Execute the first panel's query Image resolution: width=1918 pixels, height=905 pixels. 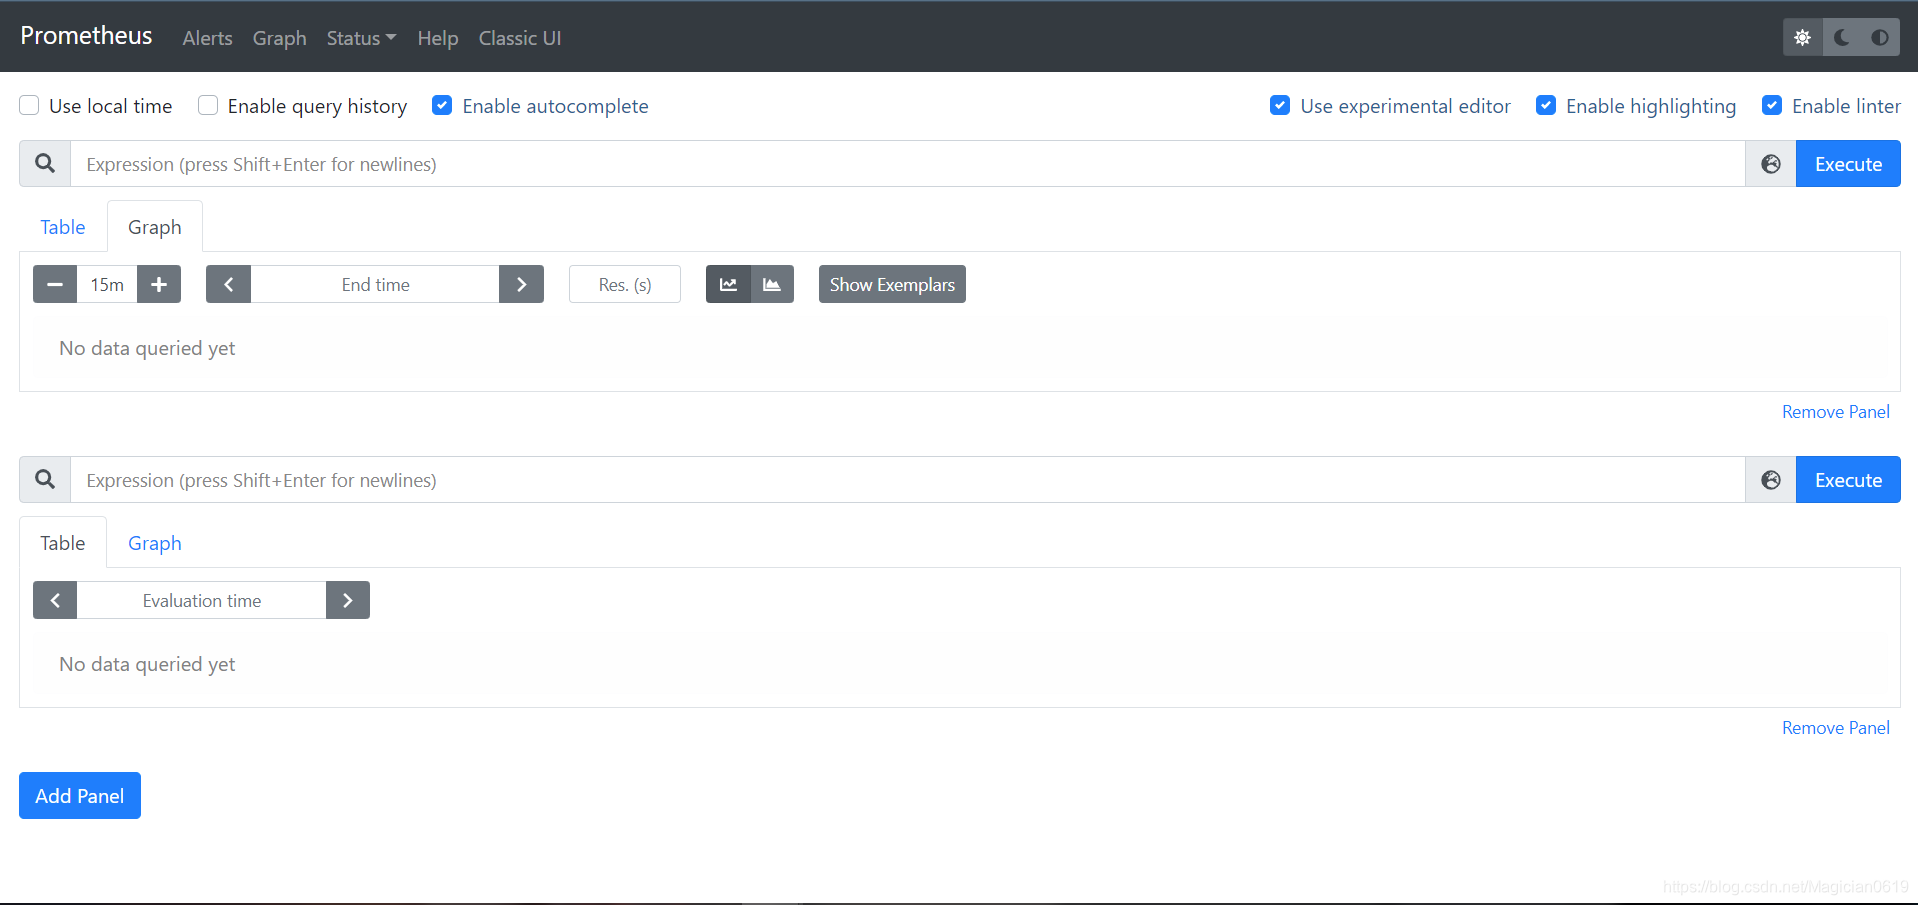(x=1848, y=164)
